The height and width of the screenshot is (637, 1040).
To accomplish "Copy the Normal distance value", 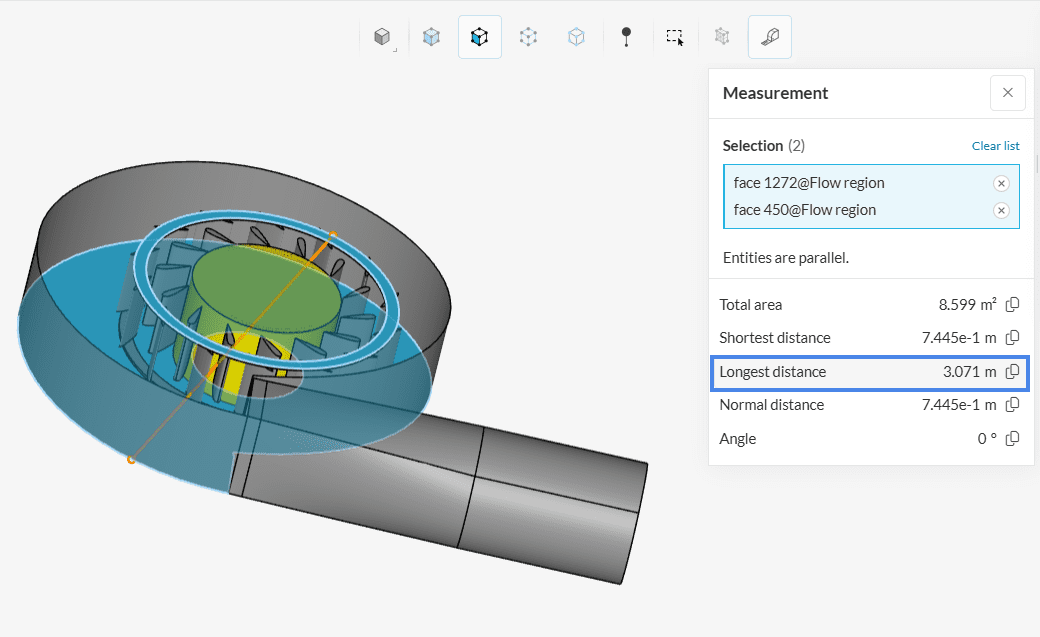I will pos(1012,405).
